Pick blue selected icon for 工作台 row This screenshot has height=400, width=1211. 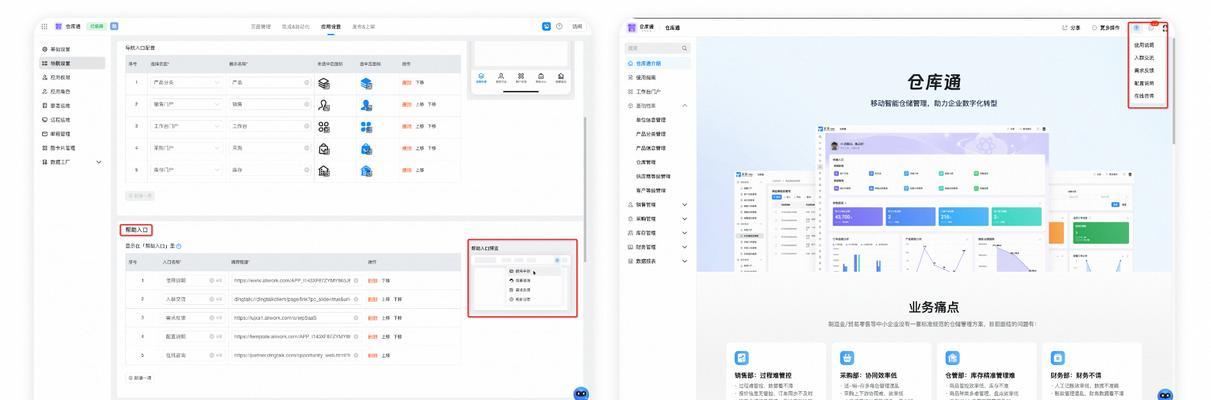(367, 126)
